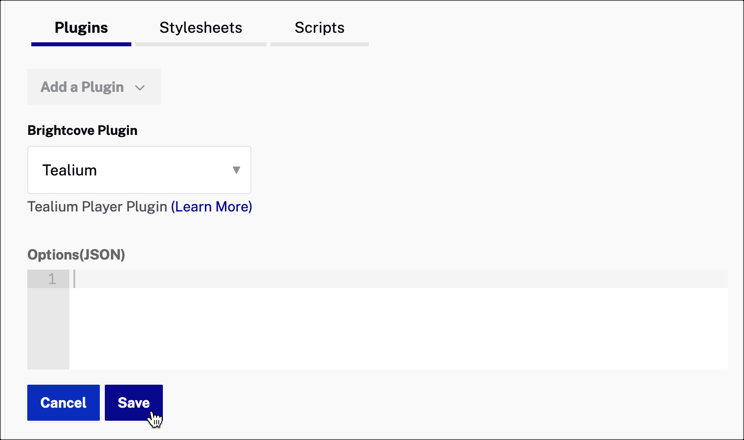Select line number 1 in the editor gutter
Viewport: 744px width, 440px height.
[52, 279]
